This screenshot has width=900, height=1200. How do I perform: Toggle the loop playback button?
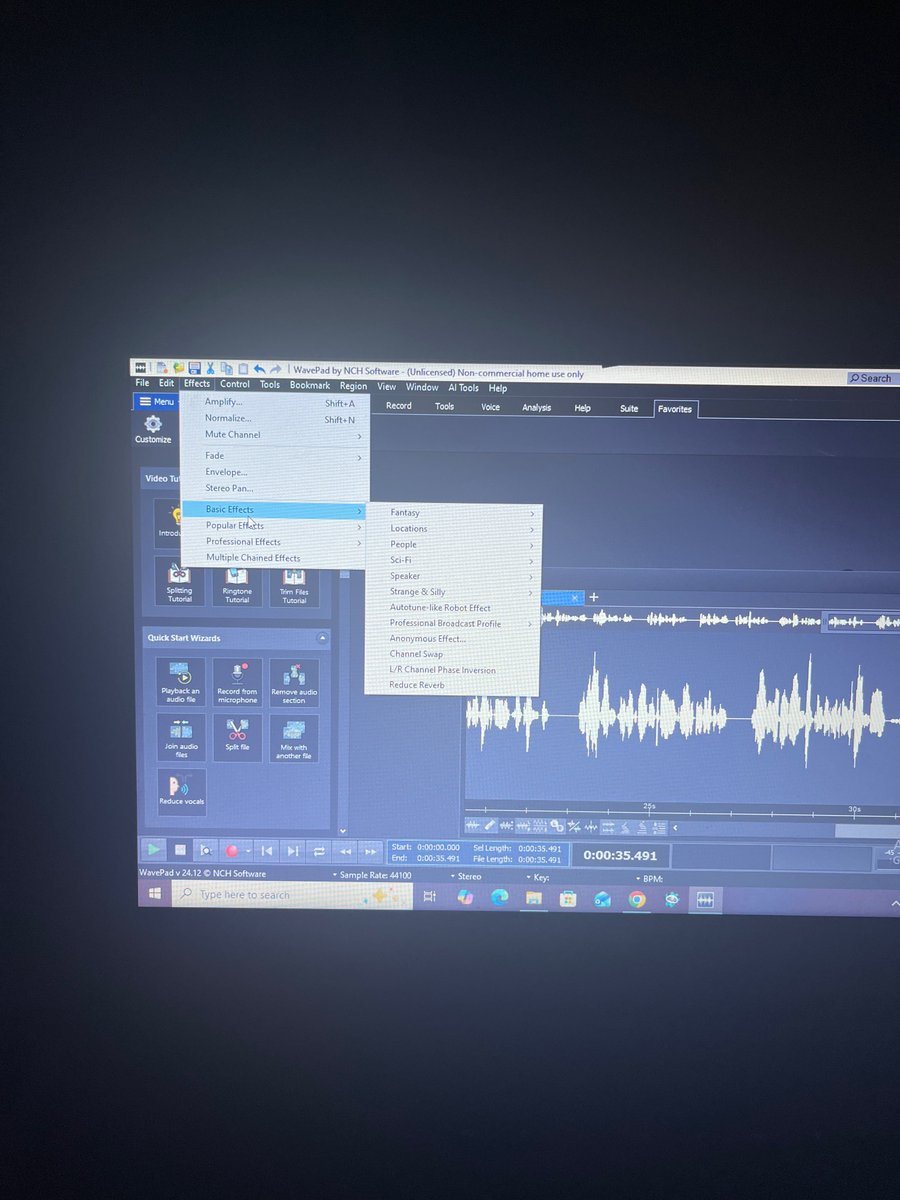(x=319, y=852)
